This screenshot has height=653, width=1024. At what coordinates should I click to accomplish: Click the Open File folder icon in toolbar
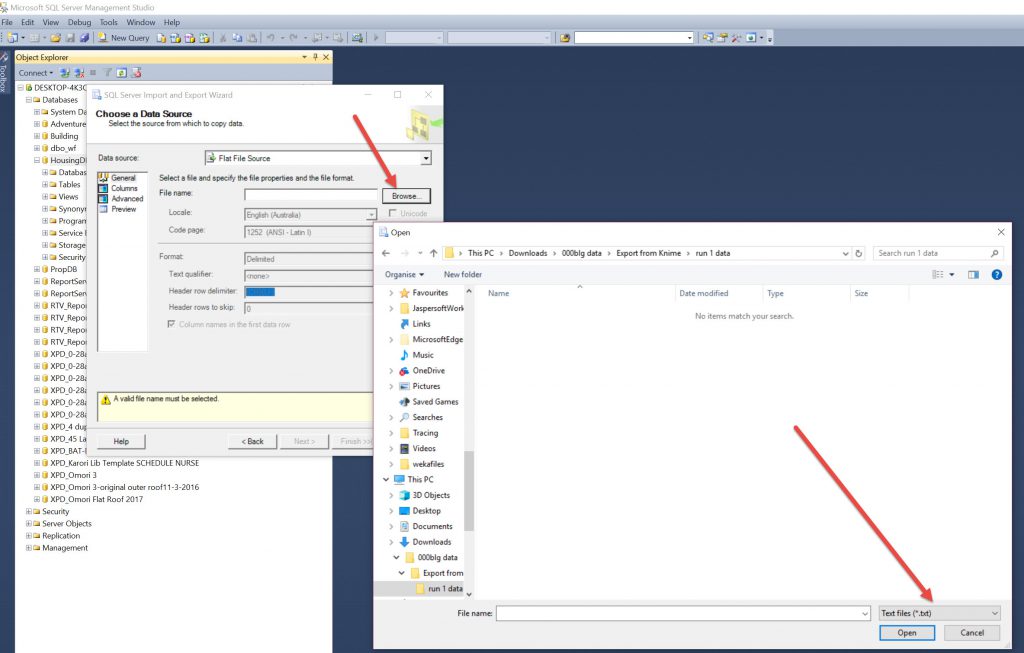56,38
